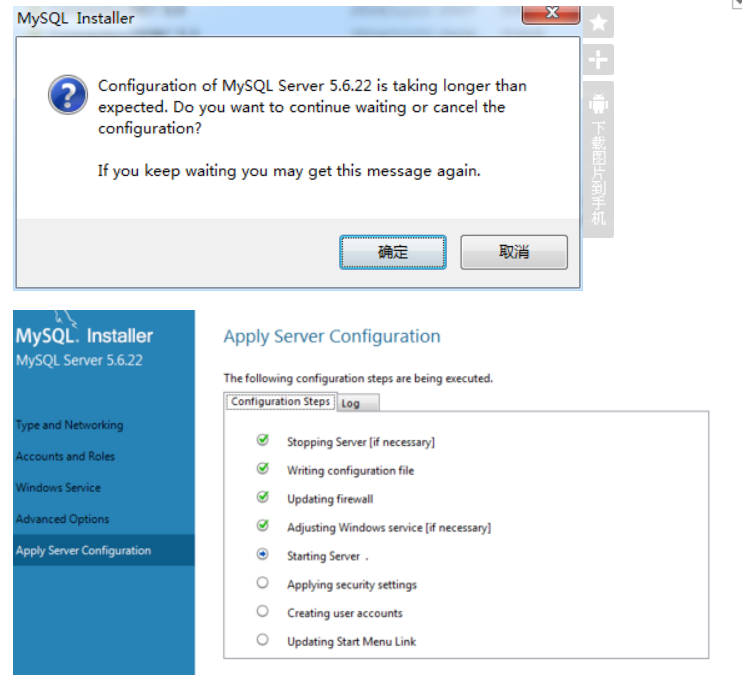Select Windows Service sidebar step
This screenshot has height=675, width=742.
(58, 488)
